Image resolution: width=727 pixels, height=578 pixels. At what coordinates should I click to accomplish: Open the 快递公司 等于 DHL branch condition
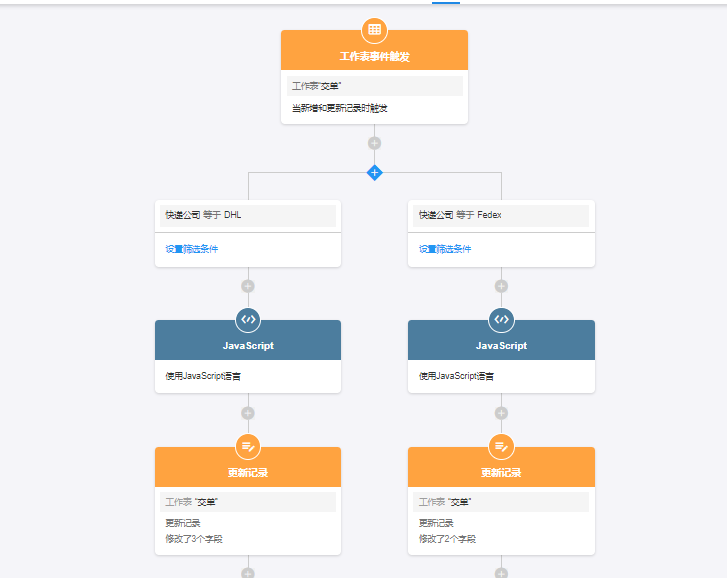click(x=248, y=216)
